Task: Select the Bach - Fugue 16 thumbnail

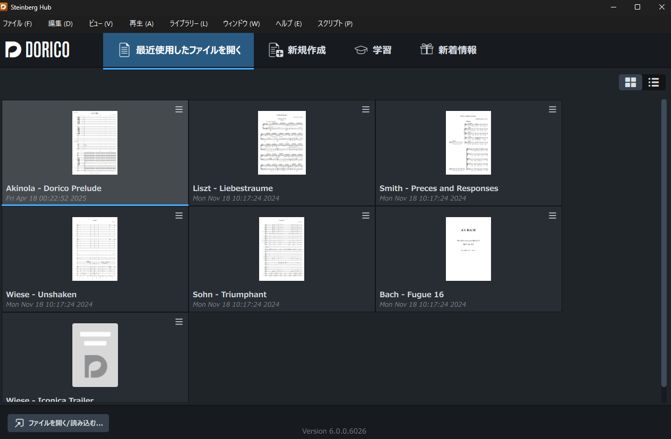Action: click(468, 249)
